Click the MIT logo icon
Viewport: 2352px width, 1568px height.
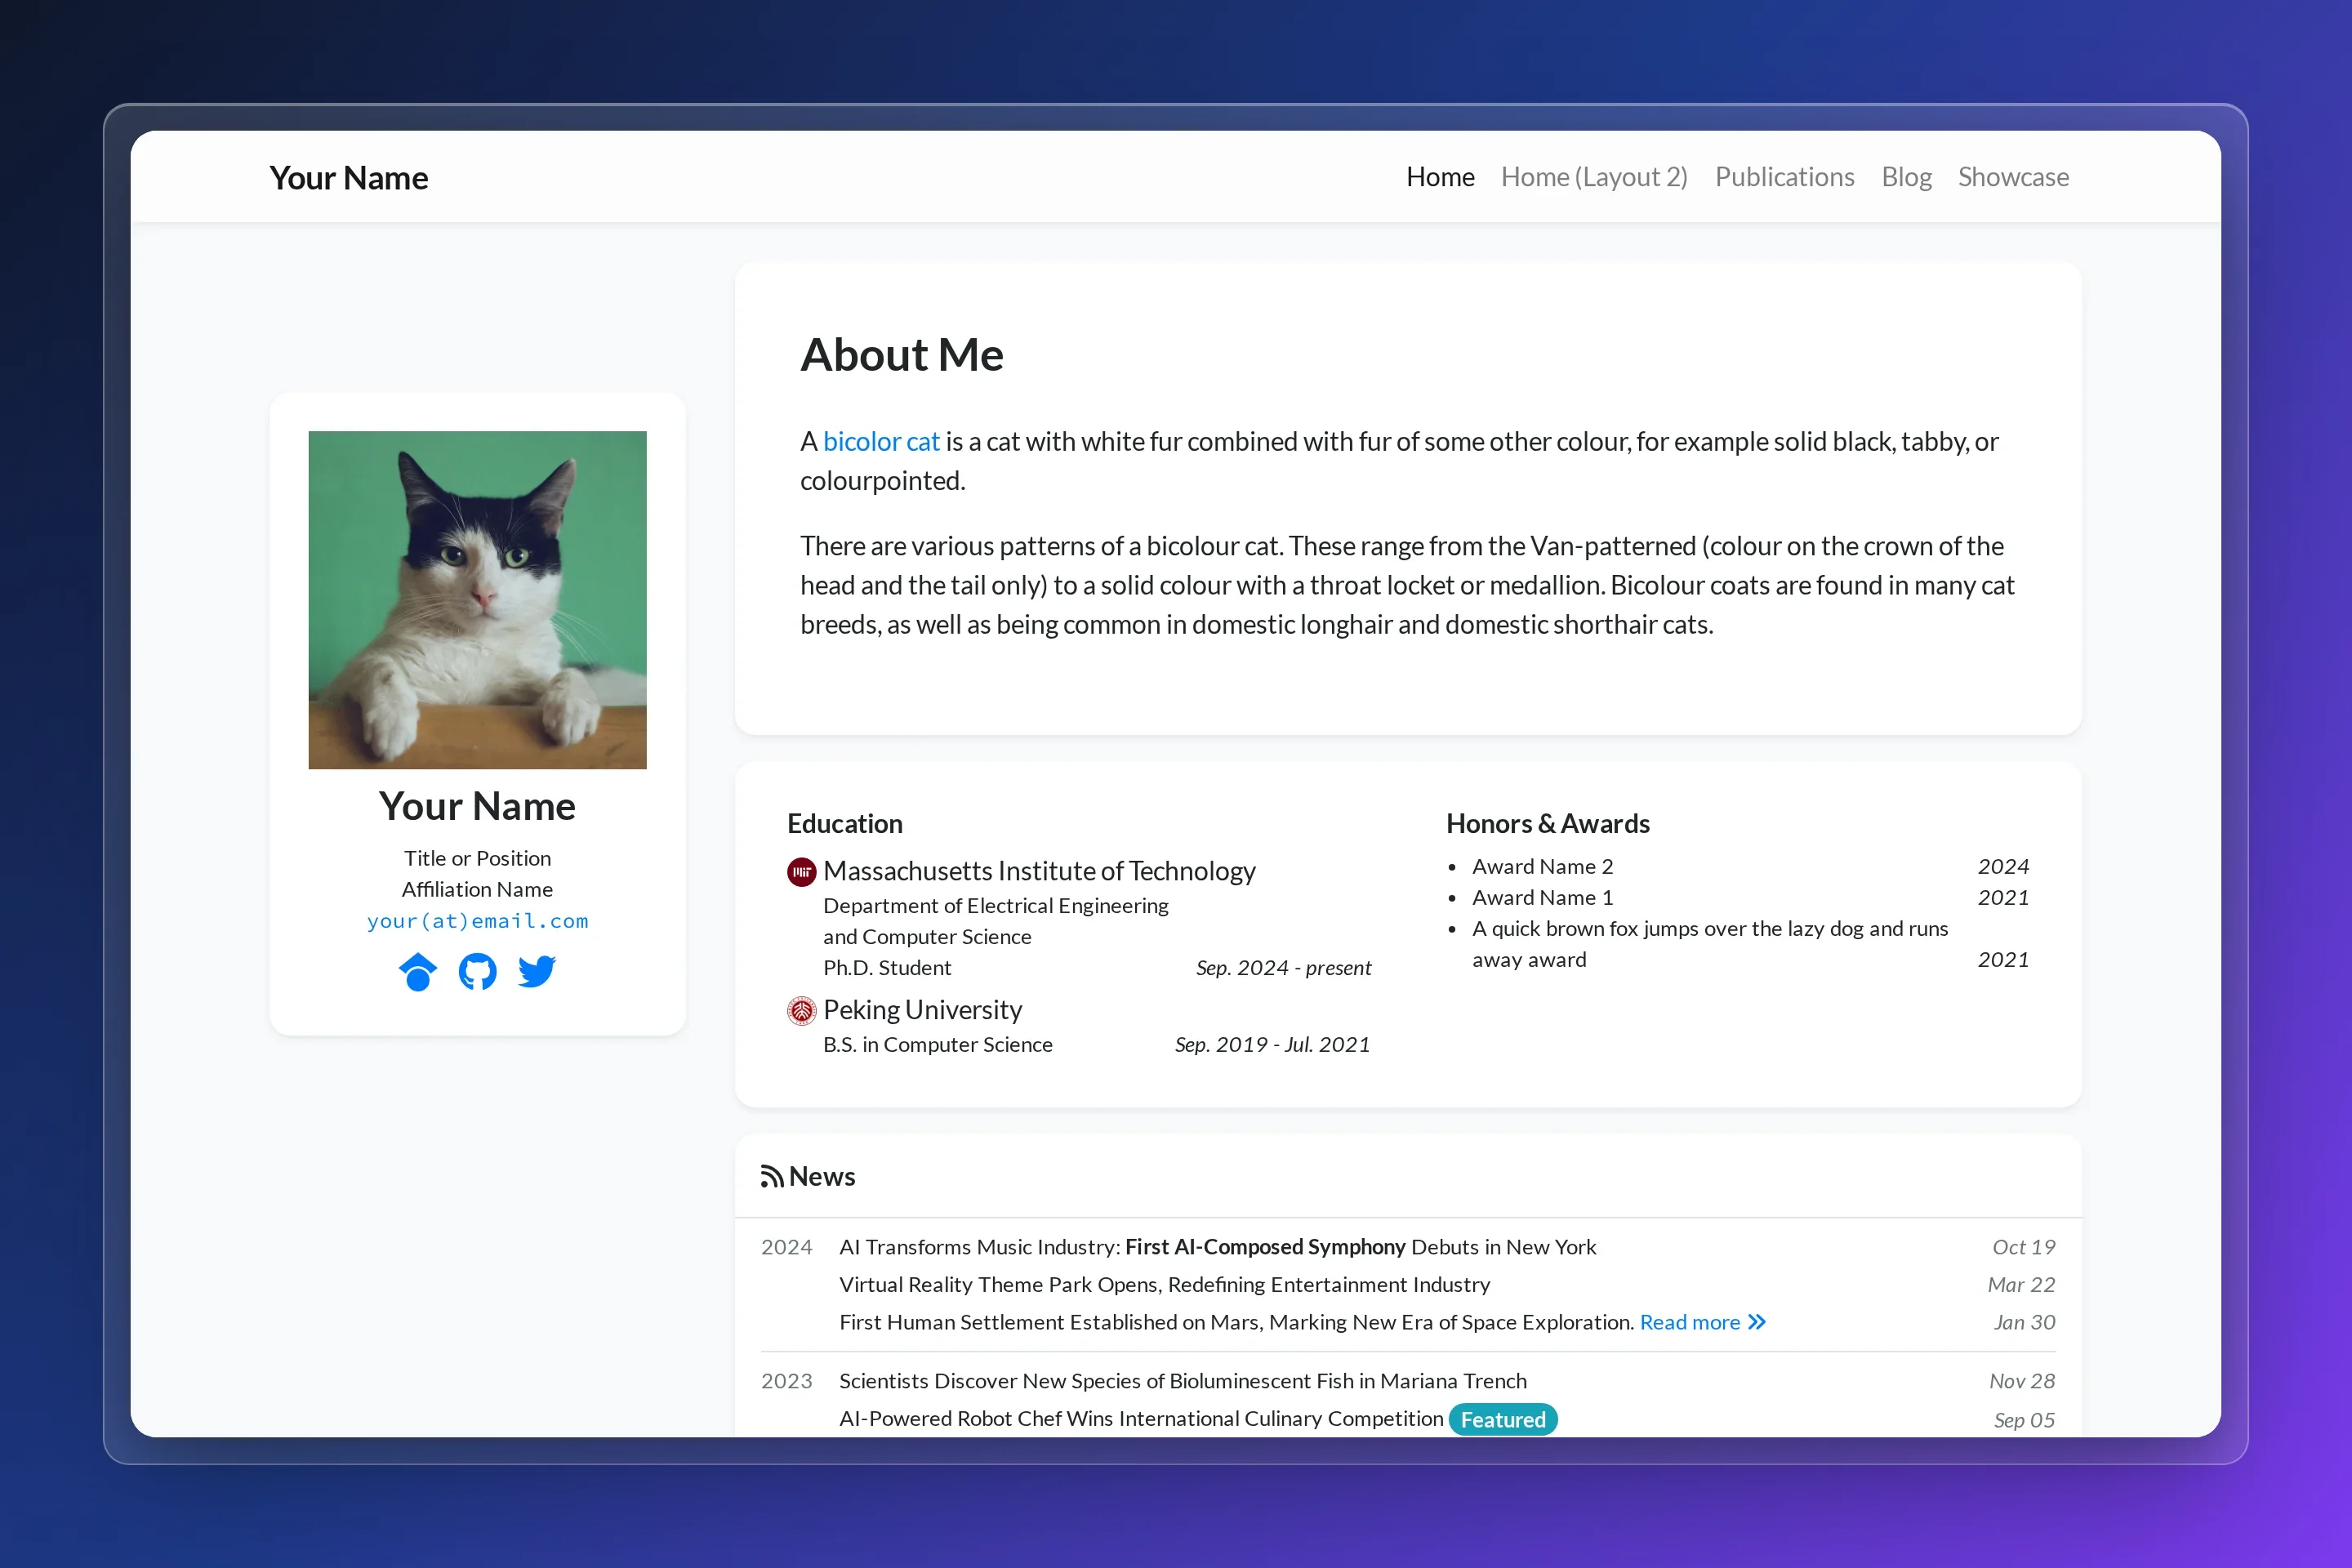point(801,872)
